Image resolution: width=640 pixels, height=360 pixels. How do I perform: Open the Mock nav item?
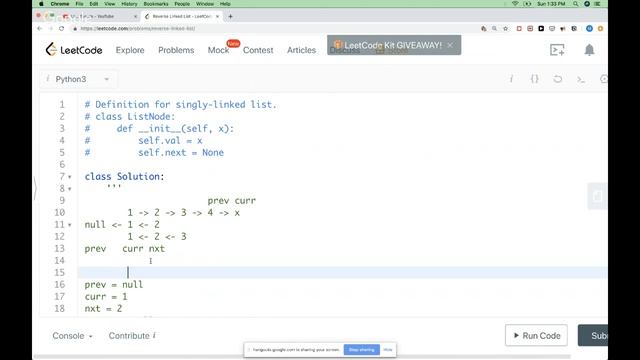coord(218,50)
